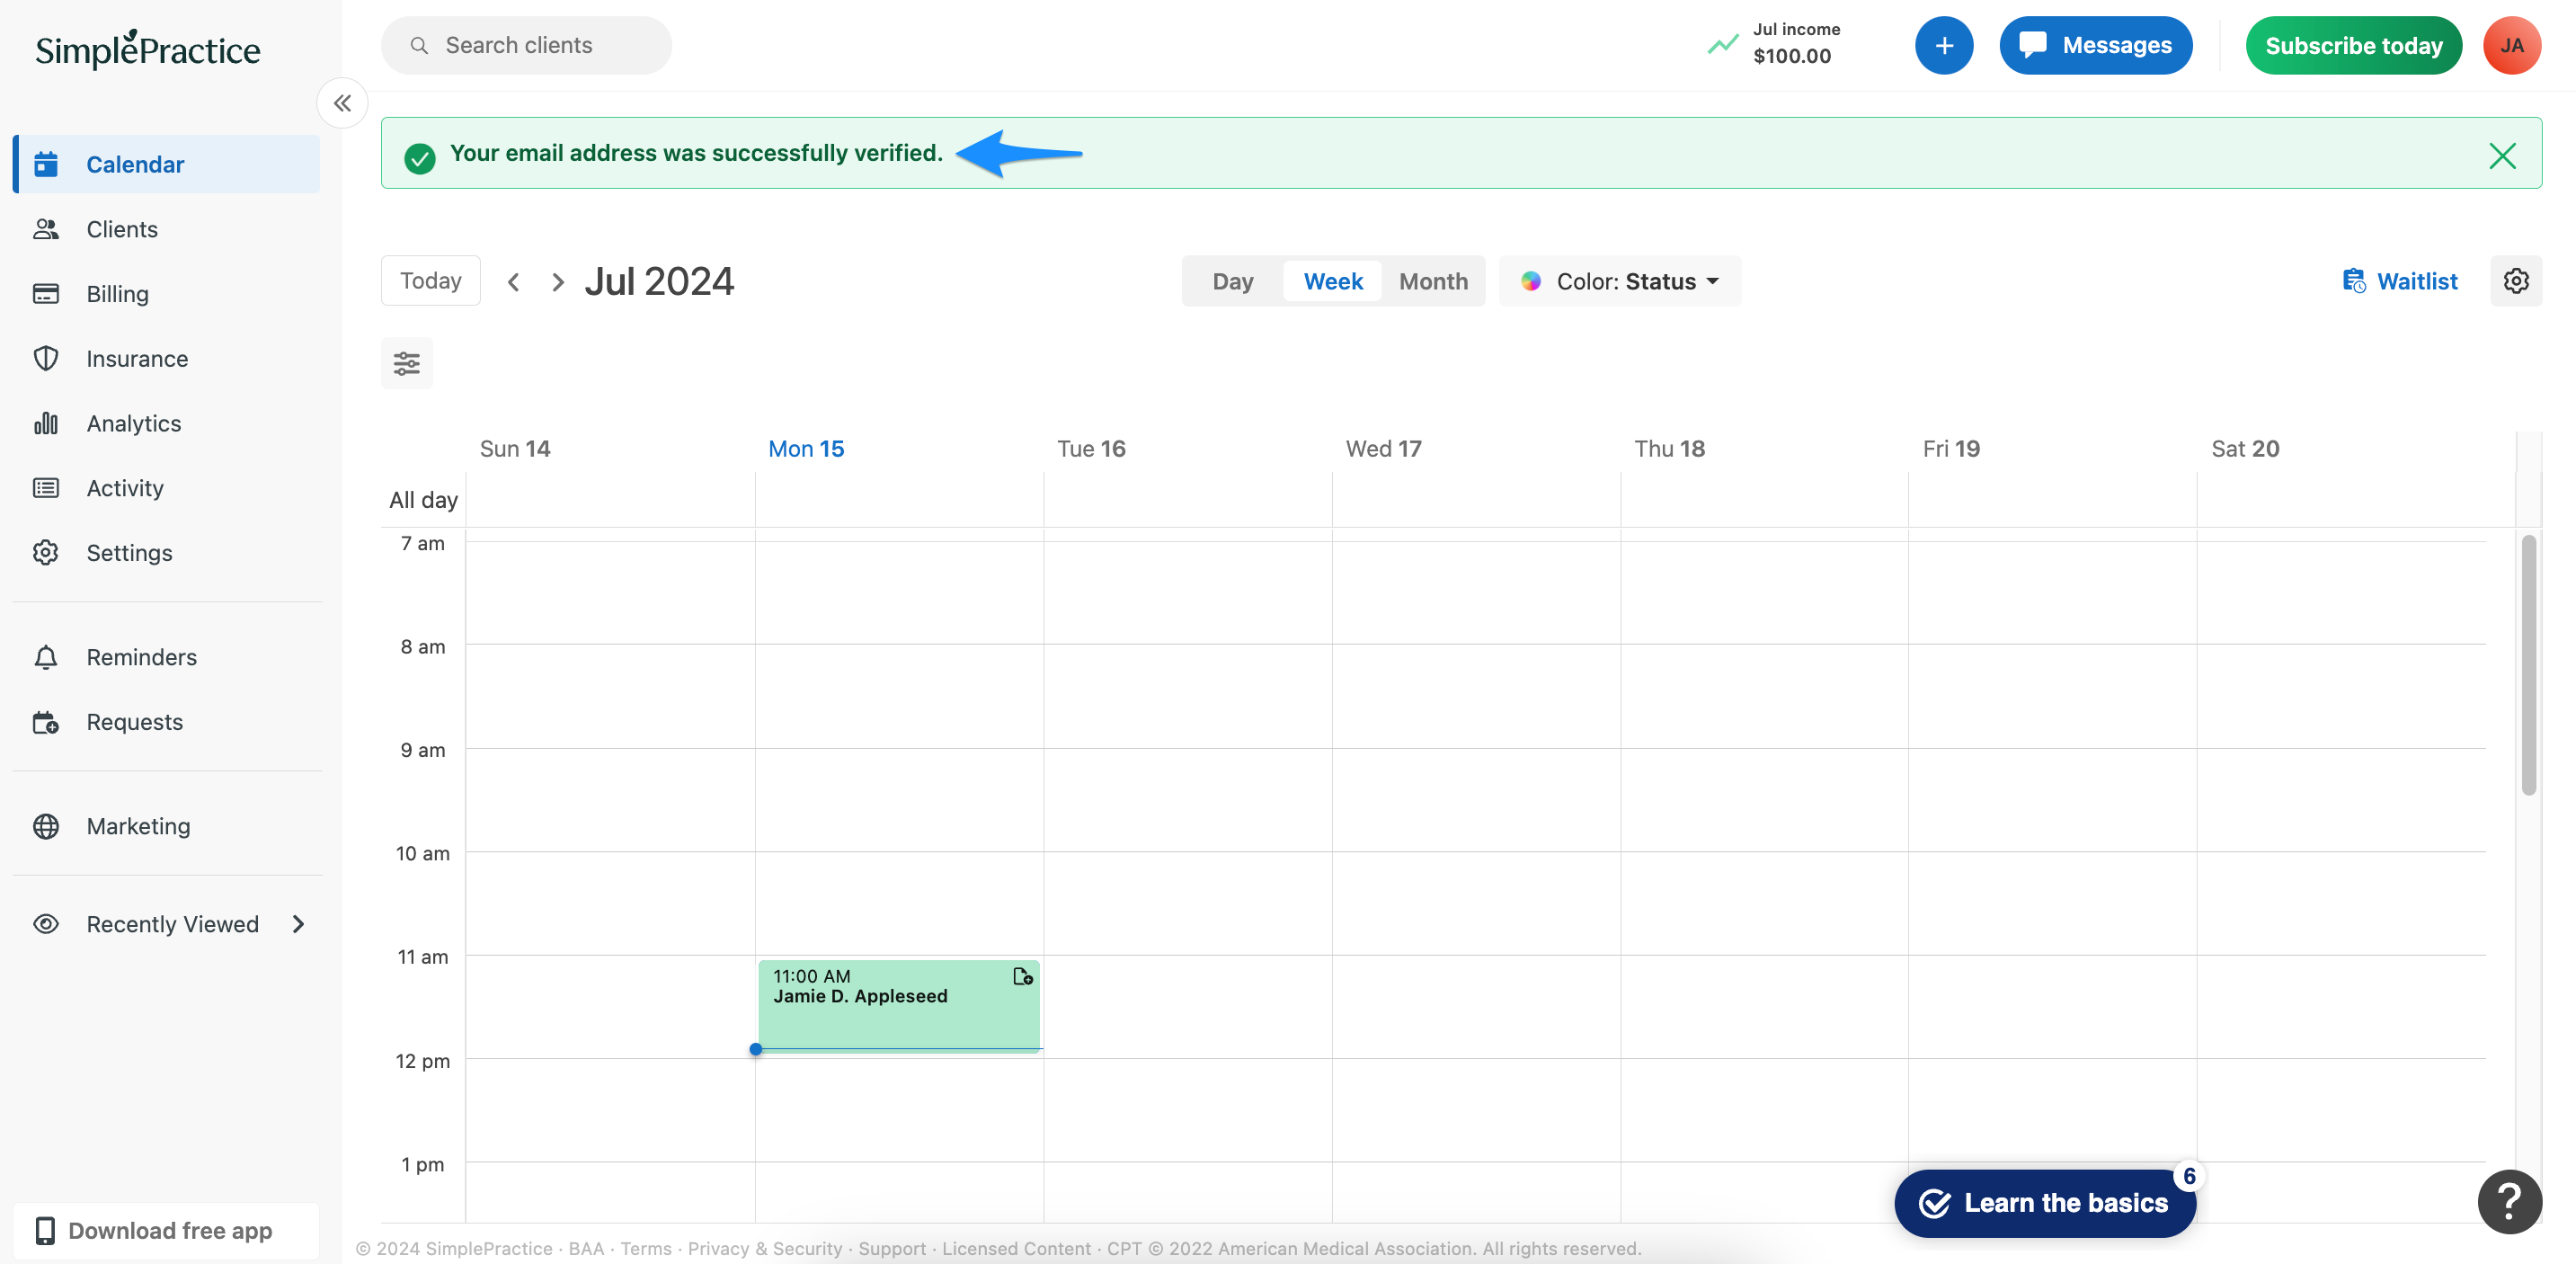Switch to Week view
2576x1264 pixels.
[1332, 281]
